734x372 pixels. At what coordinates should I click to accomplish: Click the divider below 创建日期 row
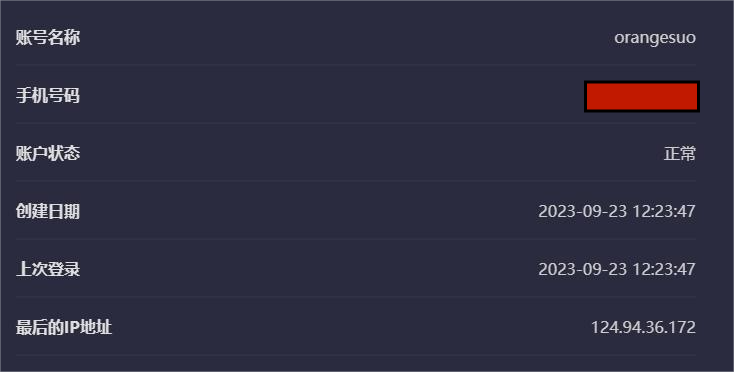tap(356, 239)
